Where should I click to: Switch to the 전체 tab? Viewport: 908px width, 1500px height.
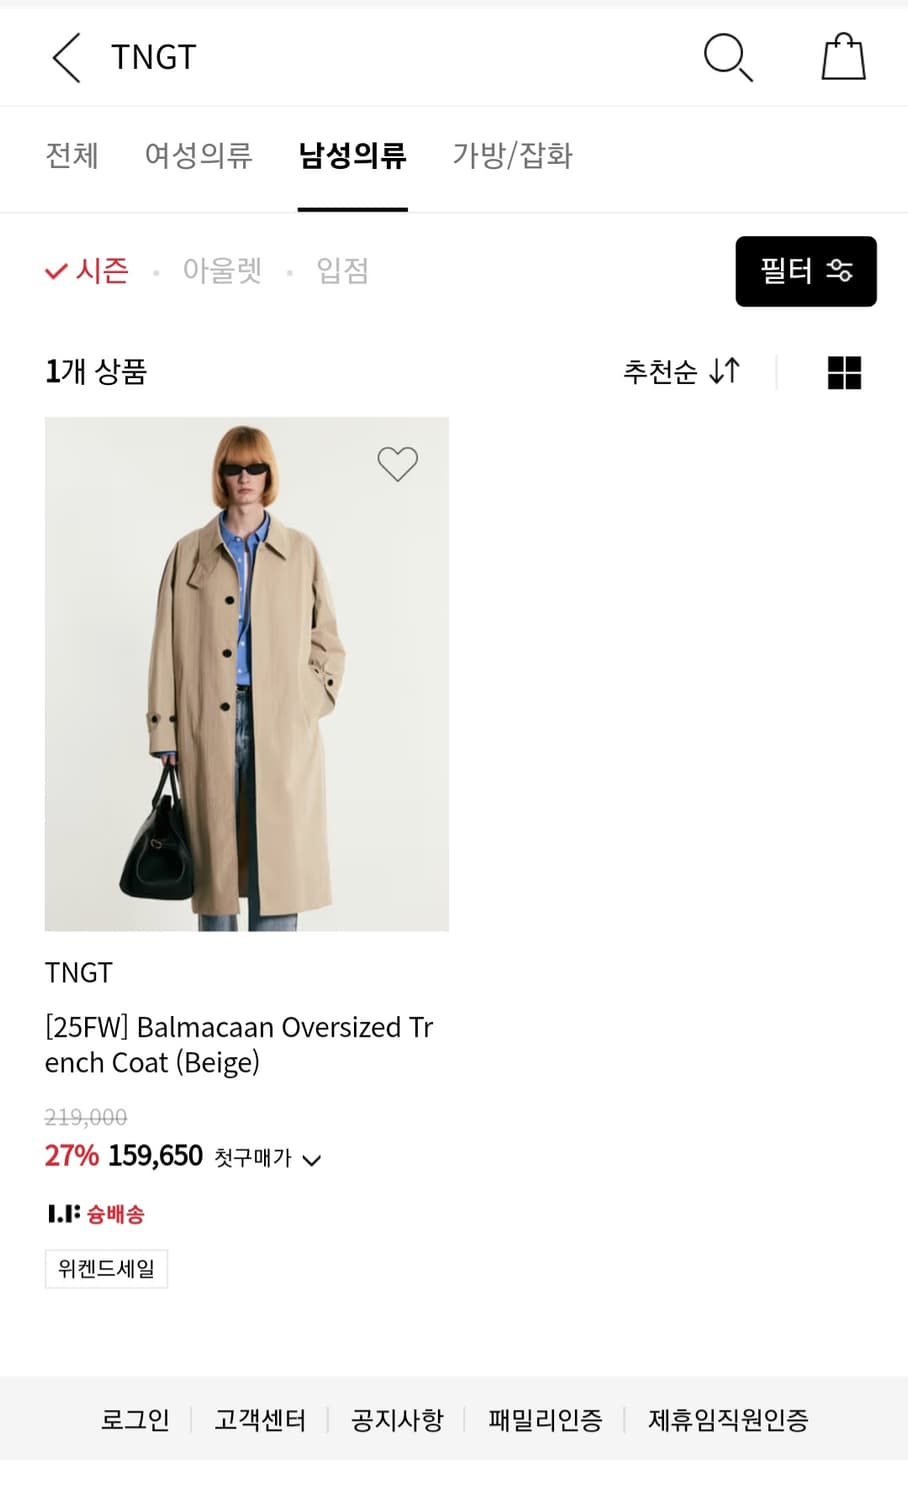(x=72, y=156)
